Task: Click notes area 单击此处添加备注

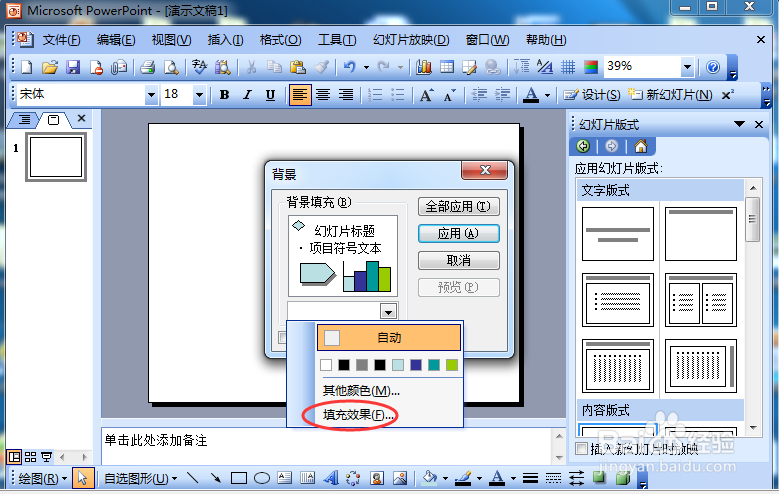Action: click(156, 440)
